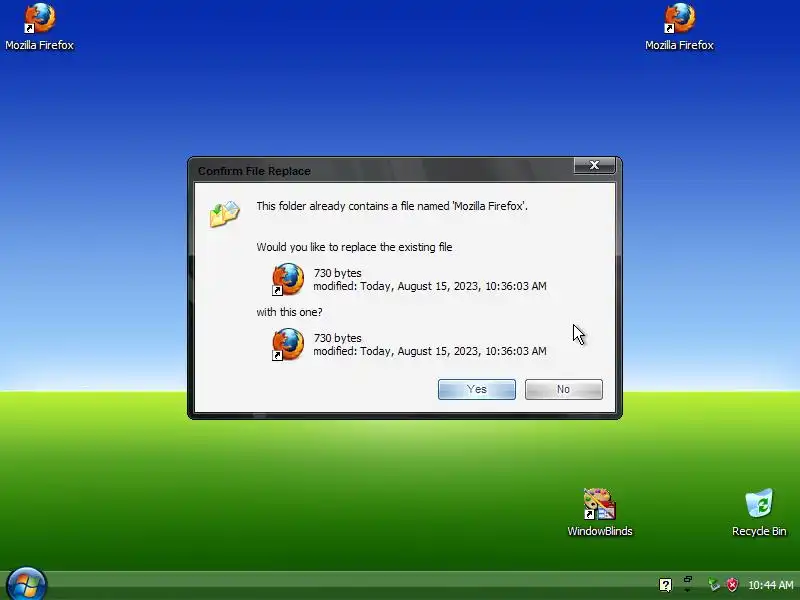
Task: Click the text "Would you like to replace the existing file"
Action: pos(354,247)
